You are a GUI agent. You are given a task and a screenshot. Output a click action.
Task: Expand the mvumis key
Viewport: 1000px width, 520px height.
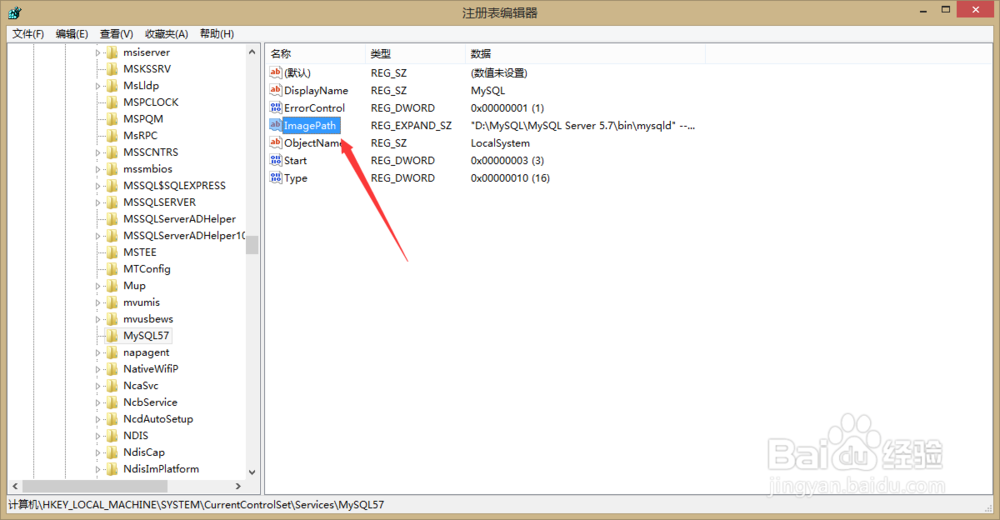(x=98, y=302)
